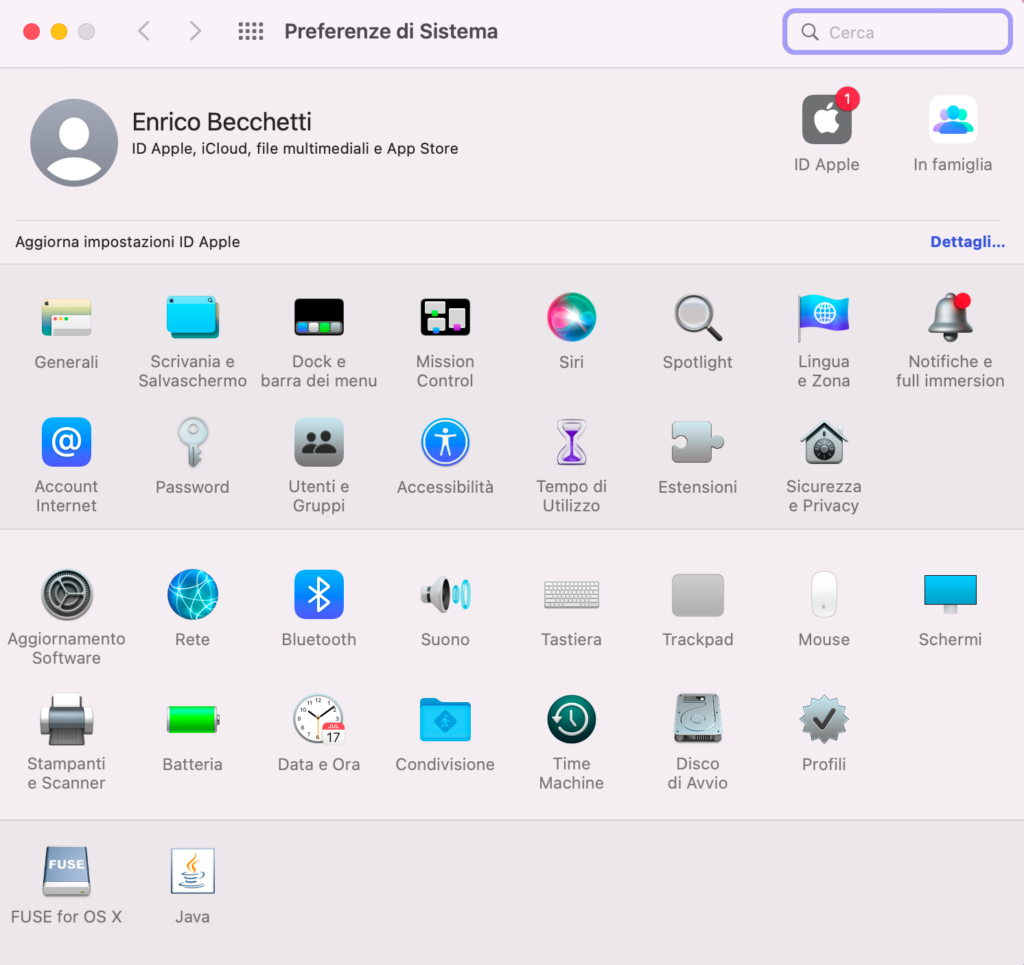Open Spotlight settings
The width and height of the screenshot is (1024, 965).
[x=697, y=318]
